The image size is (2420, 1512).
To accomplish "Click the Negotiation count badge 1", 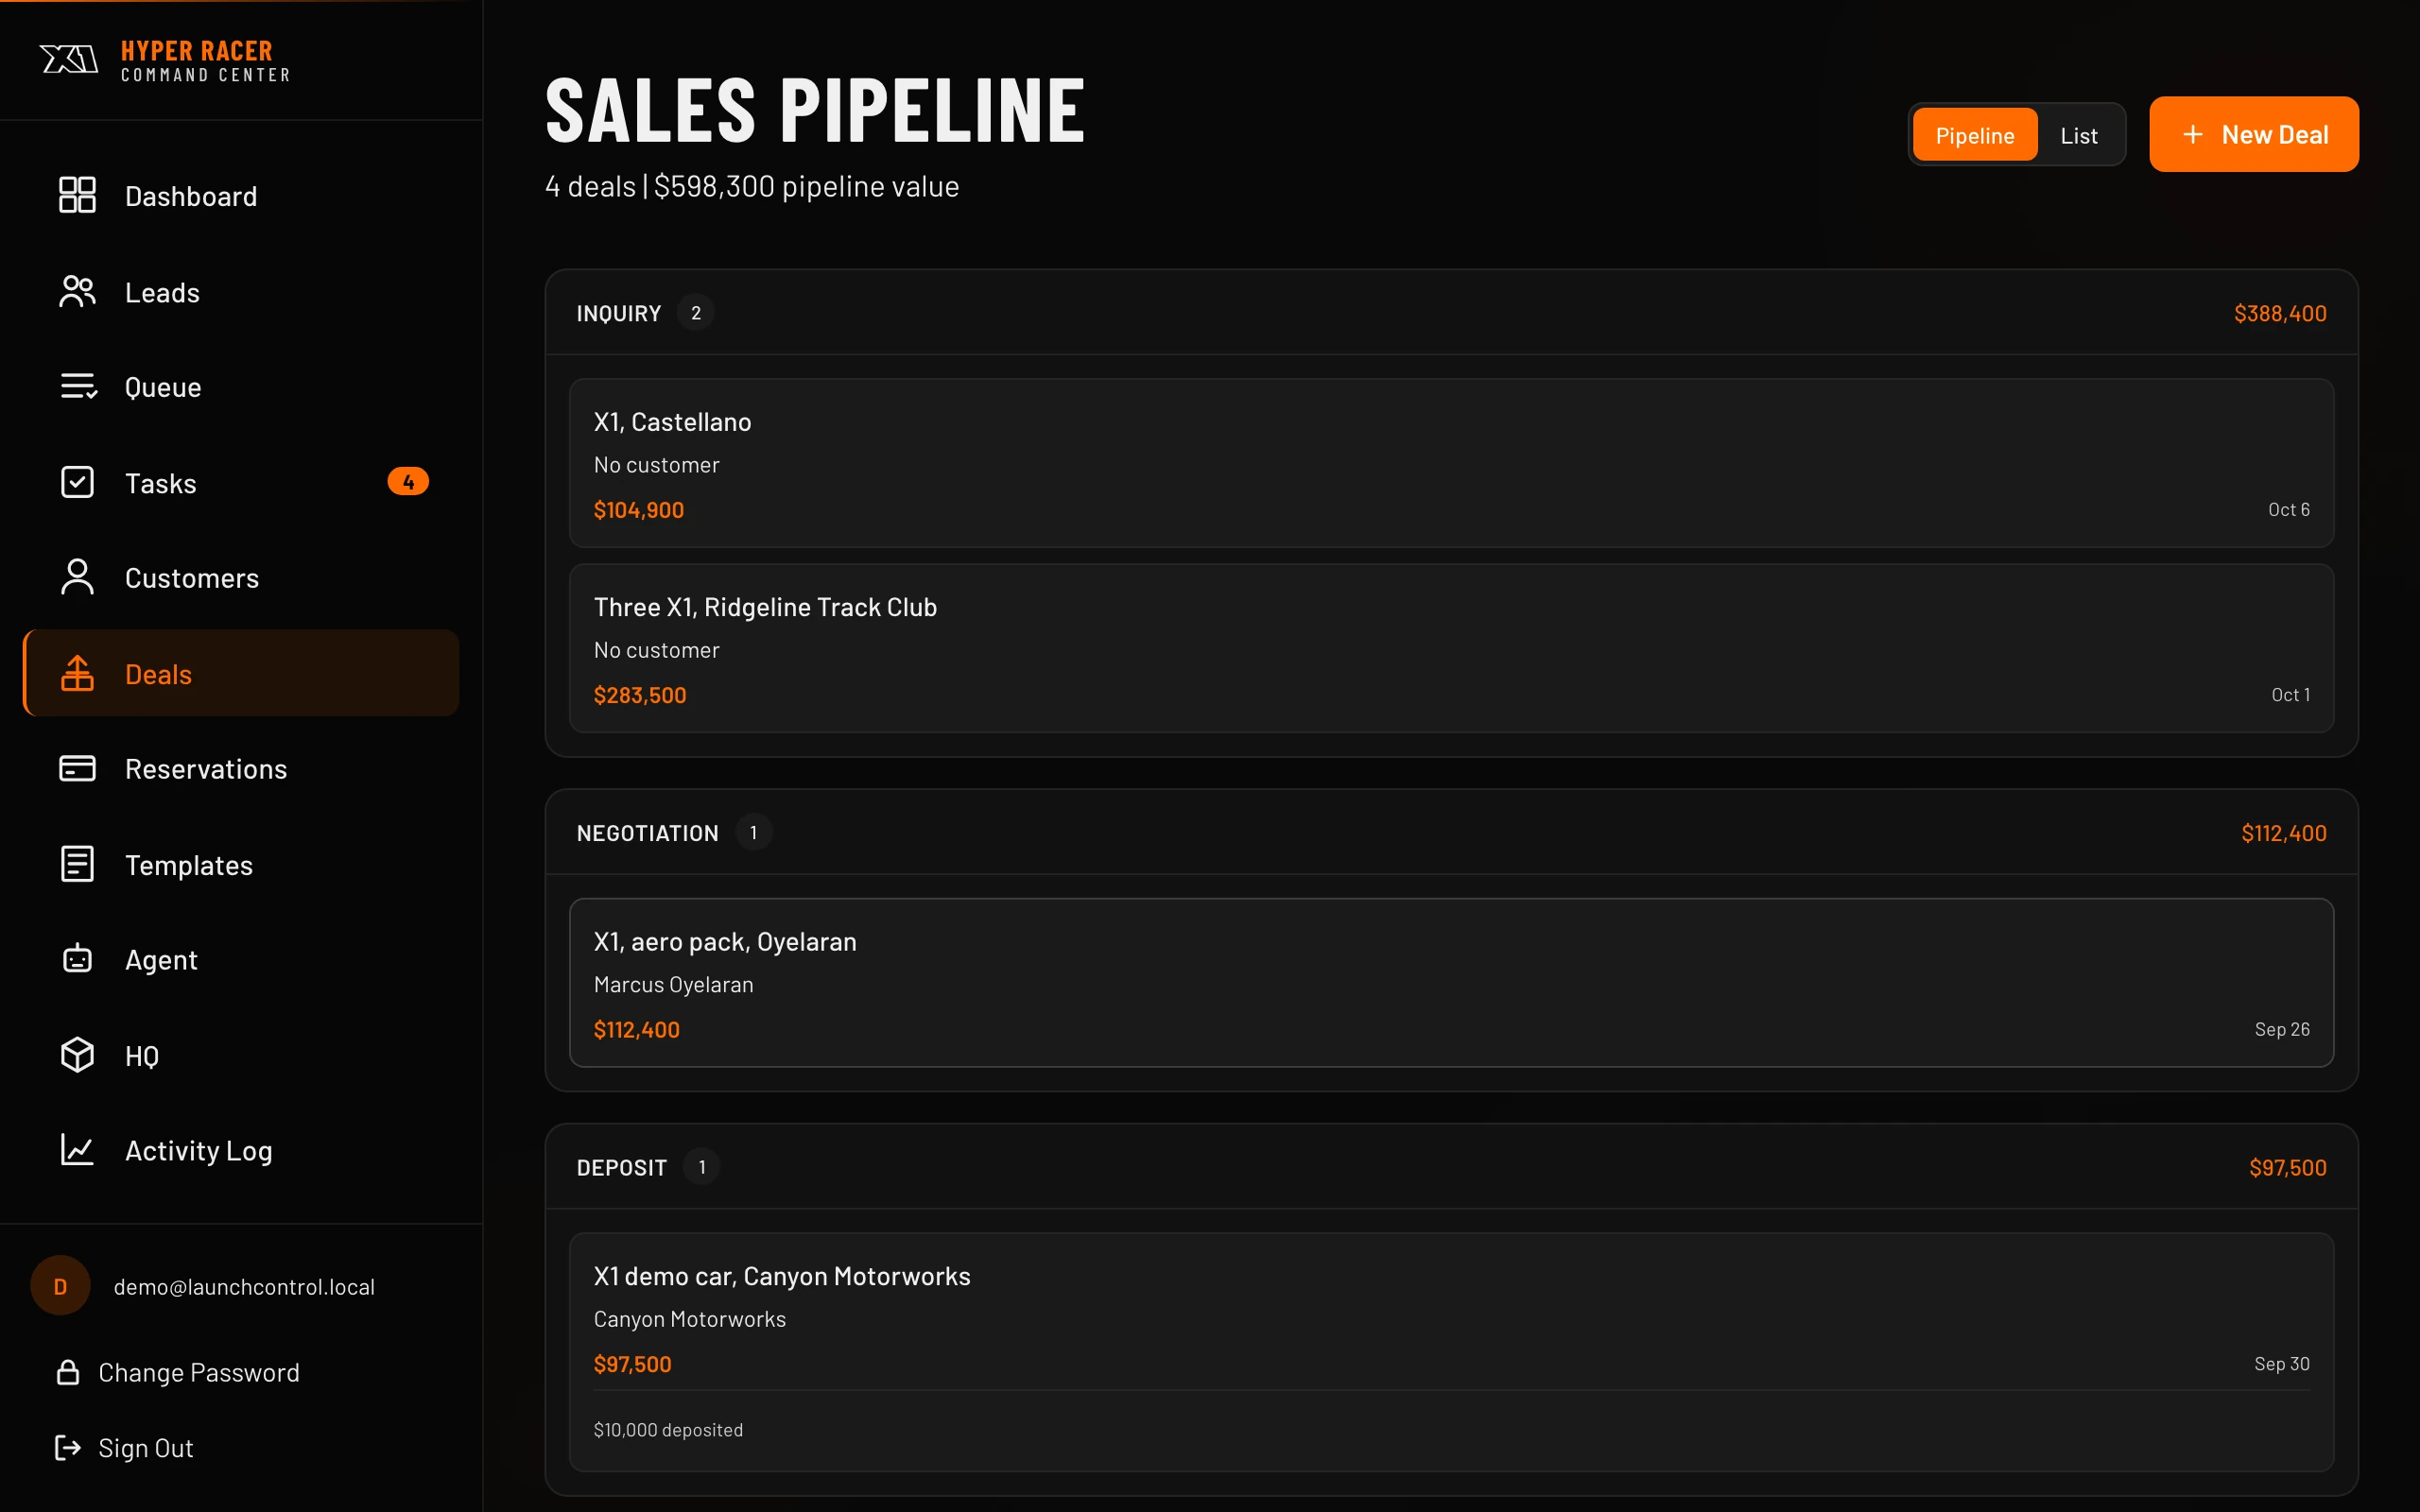I will [753, 833].
